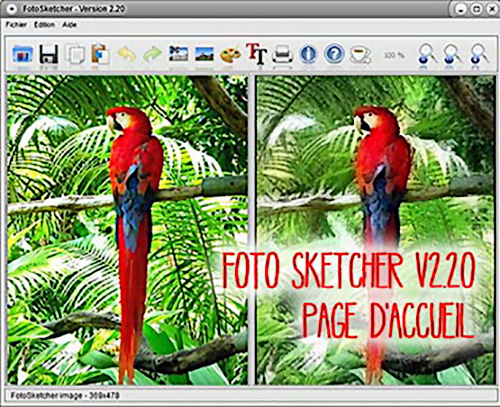Open a picture with the folder icon
The image size is (500, 407).
[x=23, y=54]
